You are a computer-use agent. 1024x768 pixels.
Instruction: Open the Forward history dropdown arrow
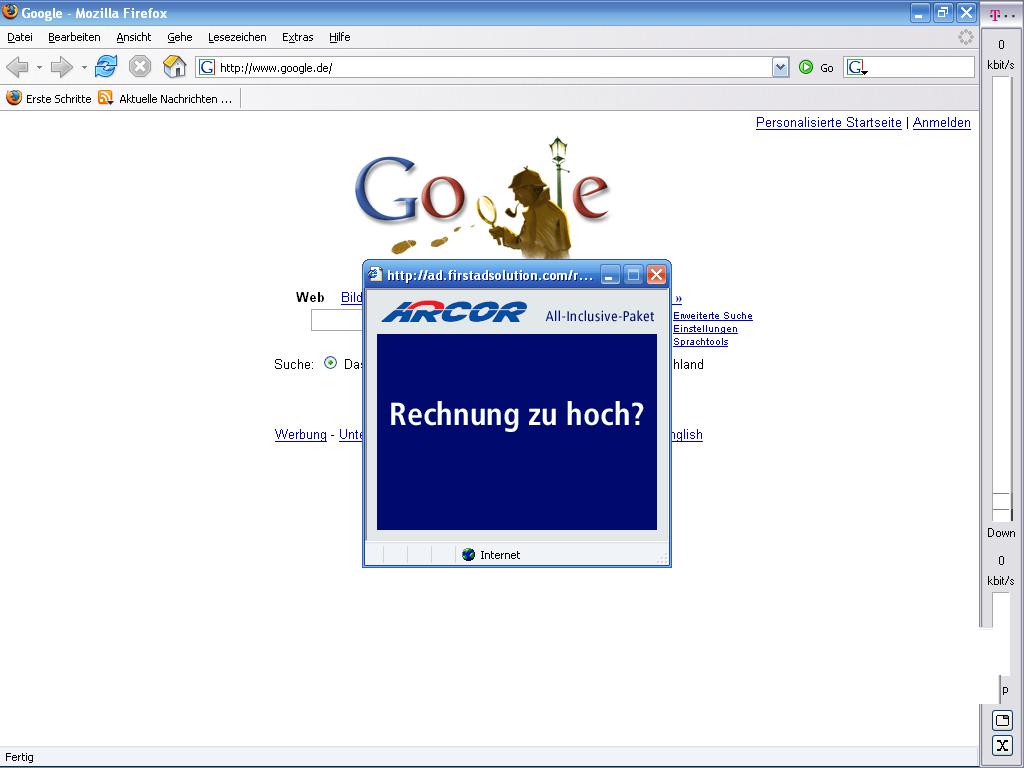84,67
